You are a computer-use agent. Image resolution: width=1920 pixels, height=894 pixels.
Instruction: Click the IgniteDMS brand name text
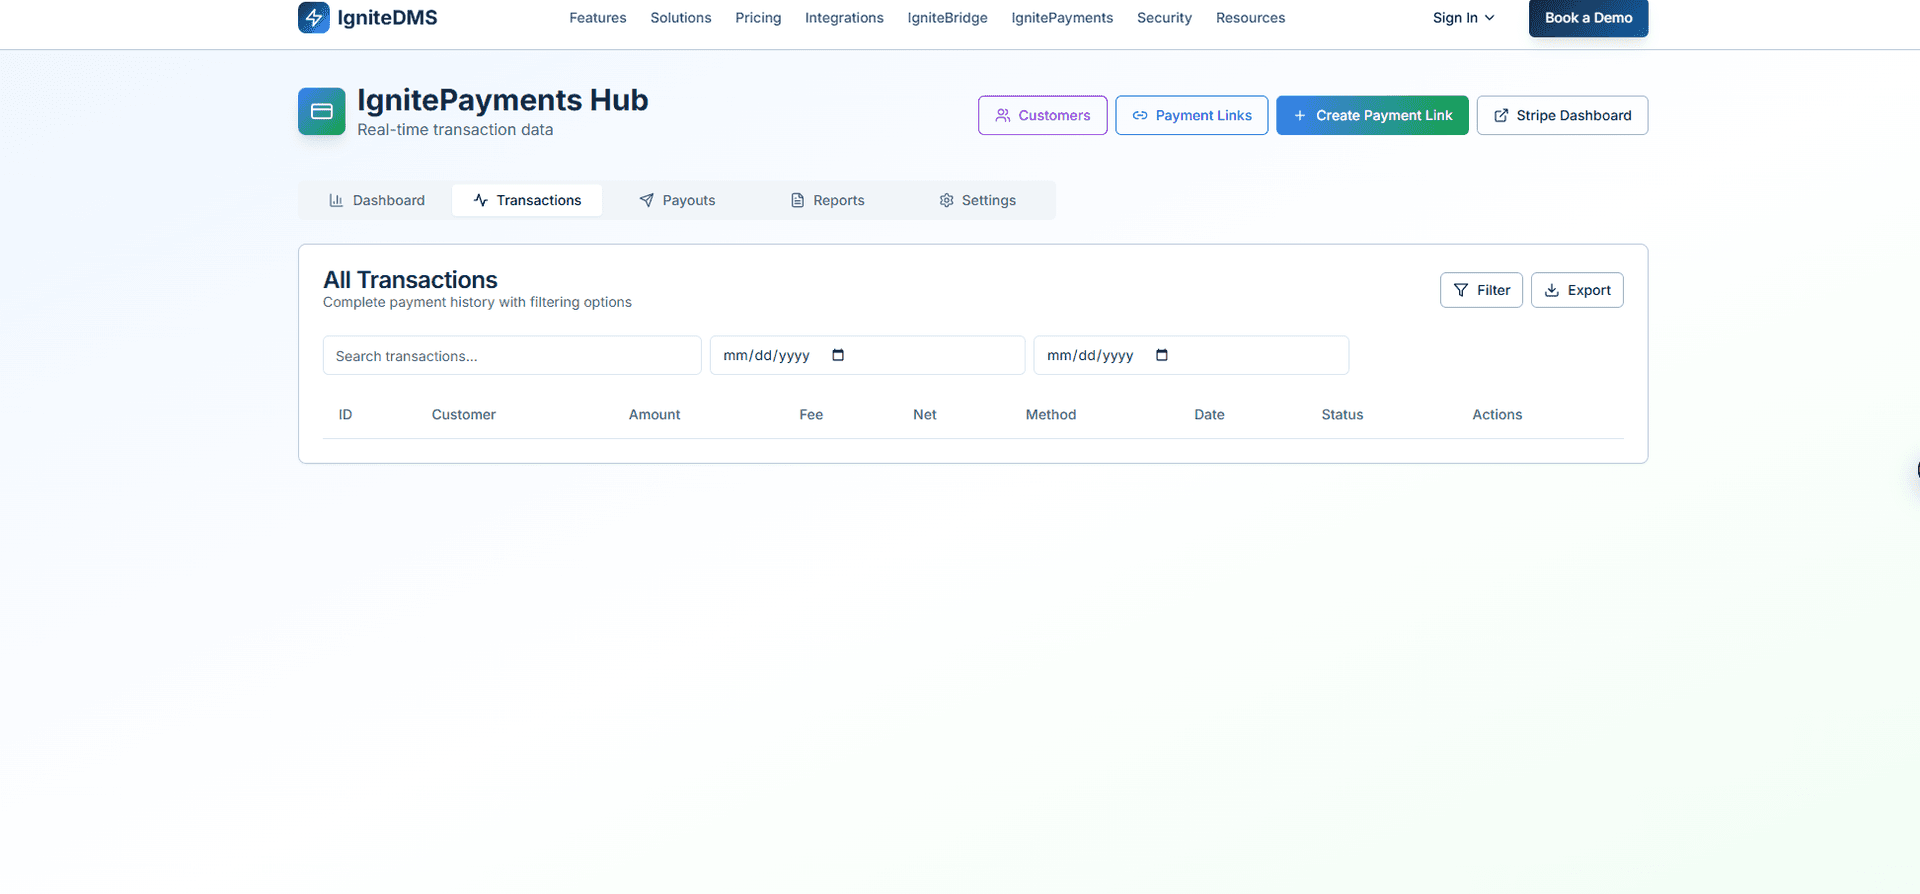[x=387, y=18]
